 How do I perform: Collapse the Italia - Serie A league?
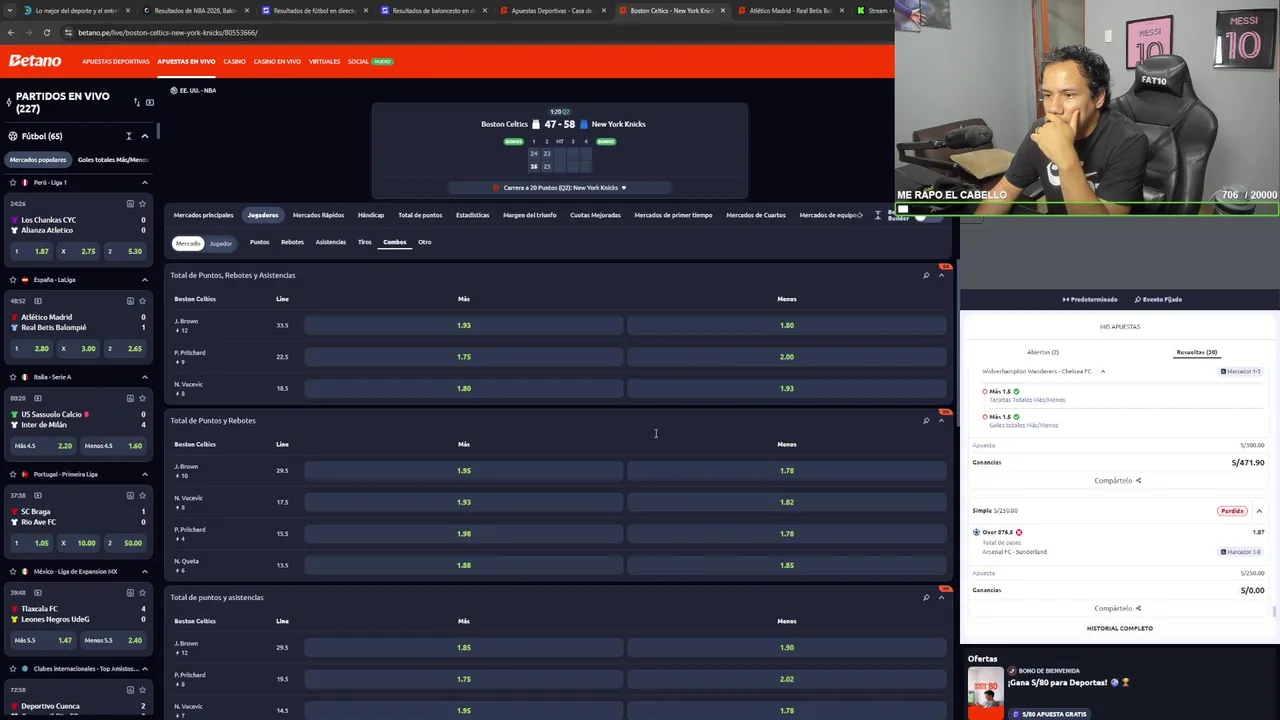(144, 377)
